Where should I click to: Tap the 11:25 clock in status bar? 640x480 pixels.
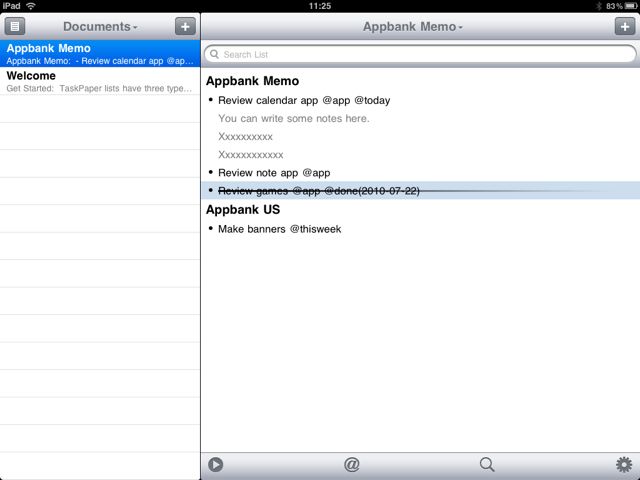point(320,6)
